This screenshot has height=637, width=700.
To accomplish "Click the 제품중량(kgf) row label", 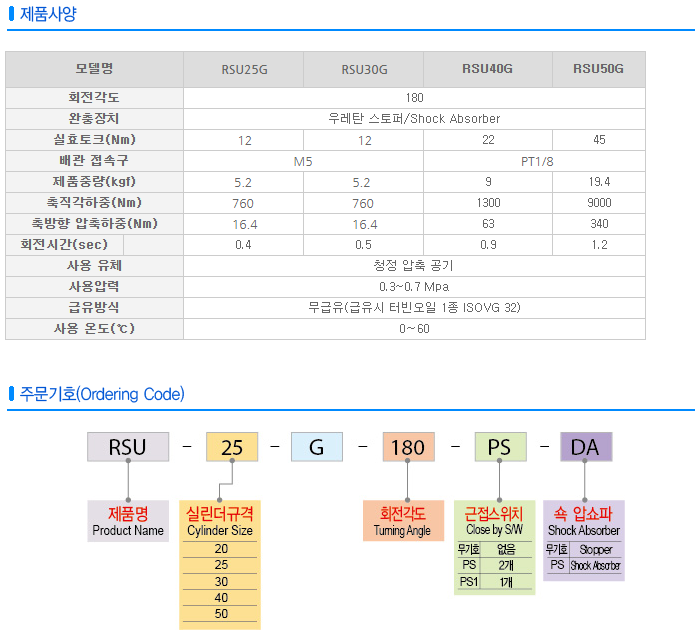I will coord(94,181).
